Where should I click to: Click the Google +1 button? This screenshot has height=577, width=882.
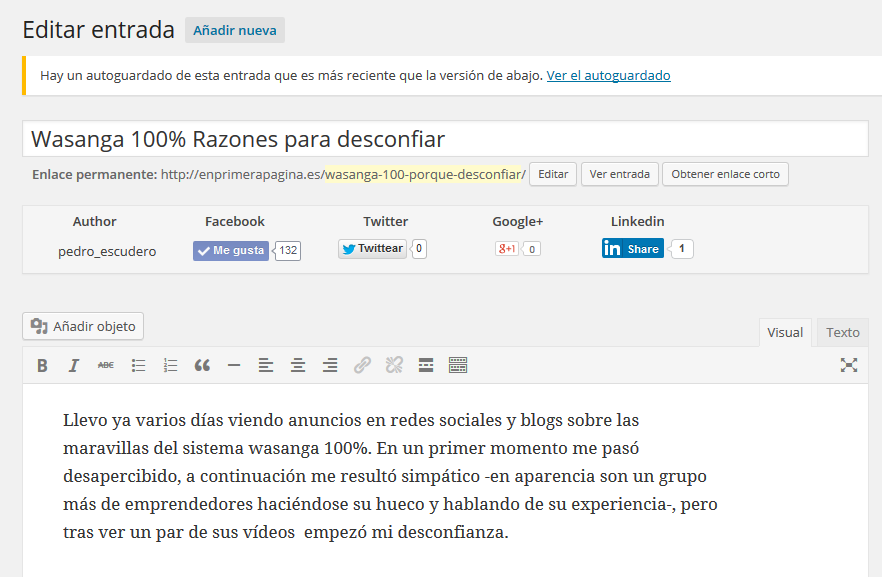click(507, 249)
